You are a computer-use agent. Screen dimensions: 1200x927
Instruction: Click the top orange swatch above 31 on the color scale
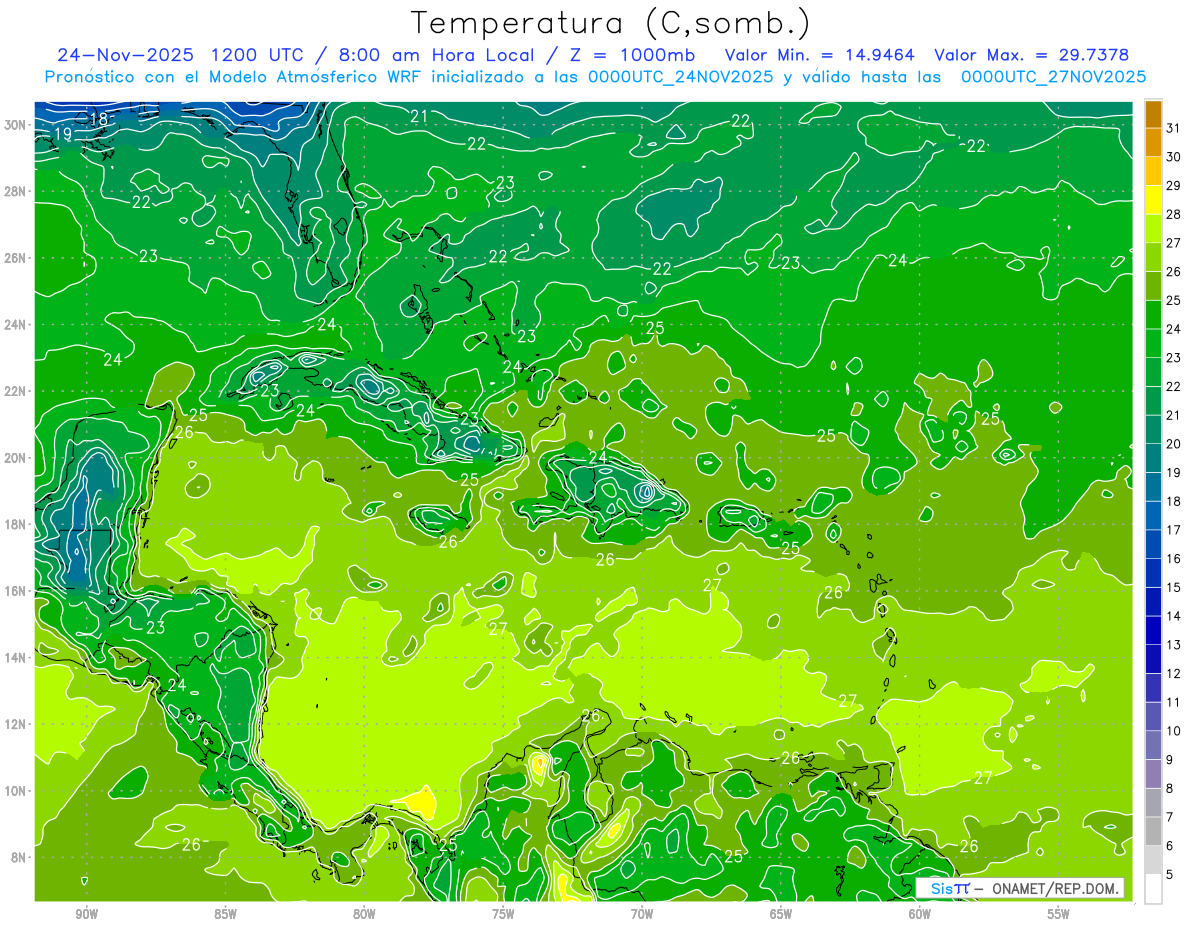click(1153, 114)
